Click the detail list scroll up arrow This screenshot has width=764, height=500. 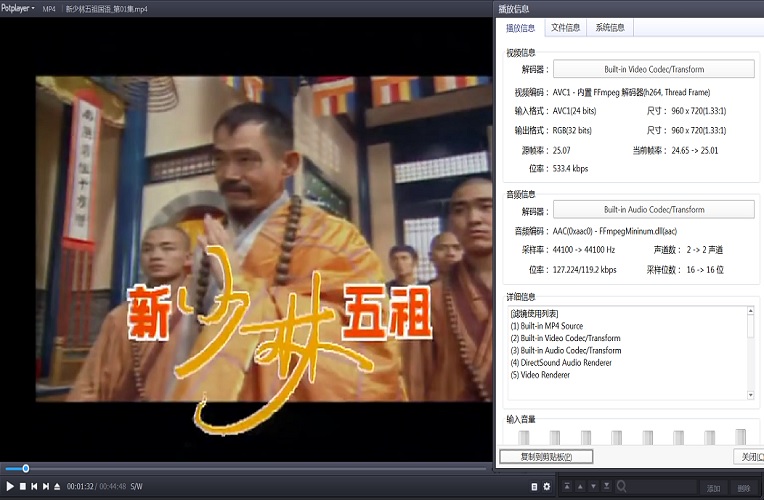tap(751, 310)
